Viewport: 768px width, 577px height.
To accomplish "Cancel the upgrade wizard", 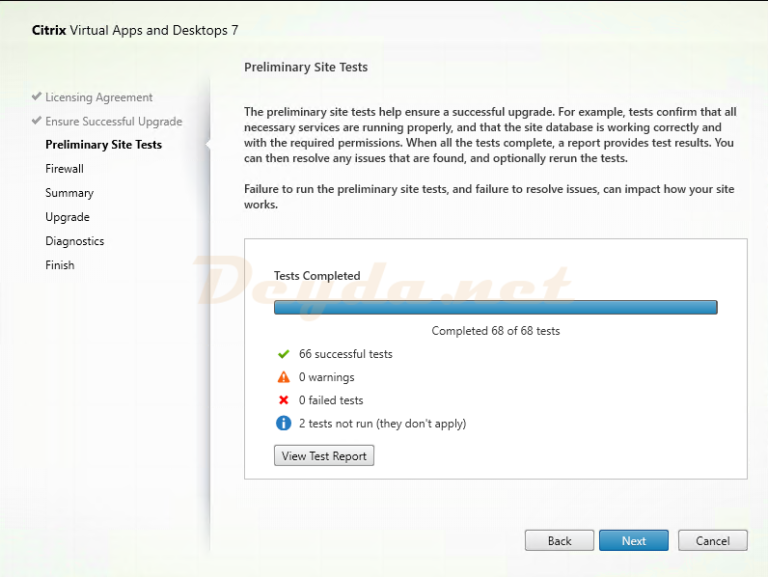I will (712, 540).
